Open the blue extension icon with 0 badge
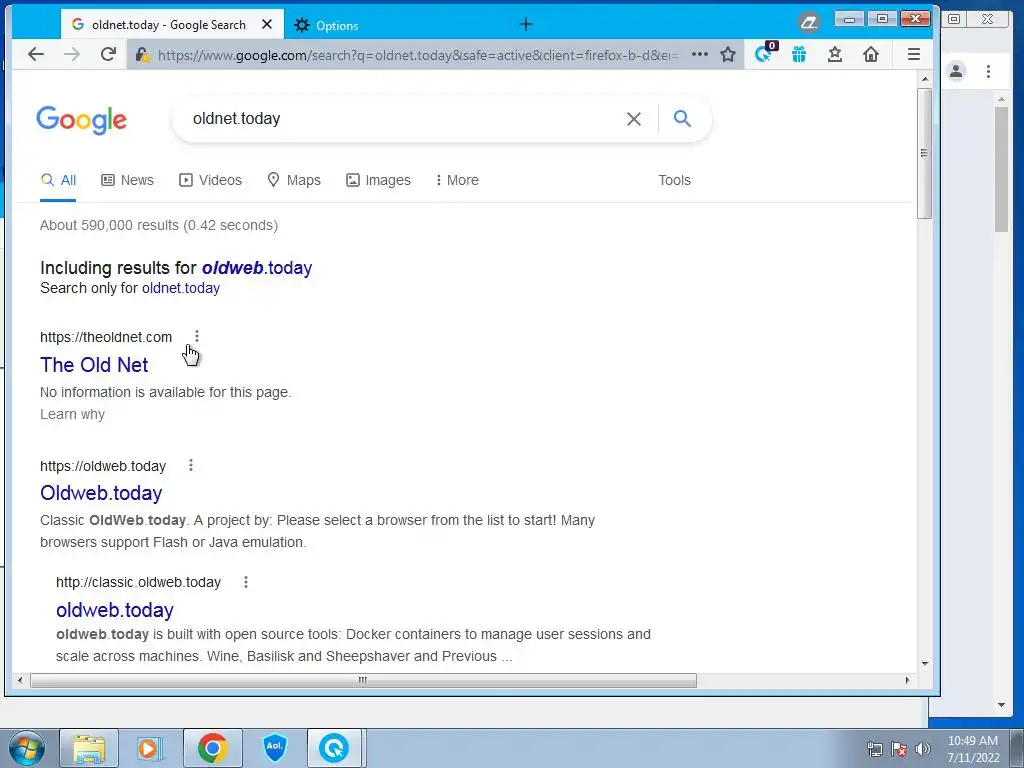 pyautogui.click(x=764, y=53)
